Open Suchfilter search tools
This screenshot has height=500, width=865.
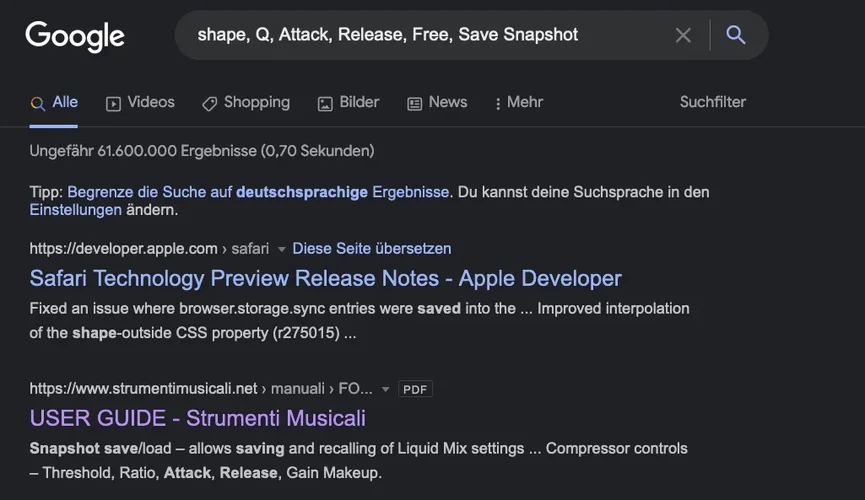click(x=712, y=102)
